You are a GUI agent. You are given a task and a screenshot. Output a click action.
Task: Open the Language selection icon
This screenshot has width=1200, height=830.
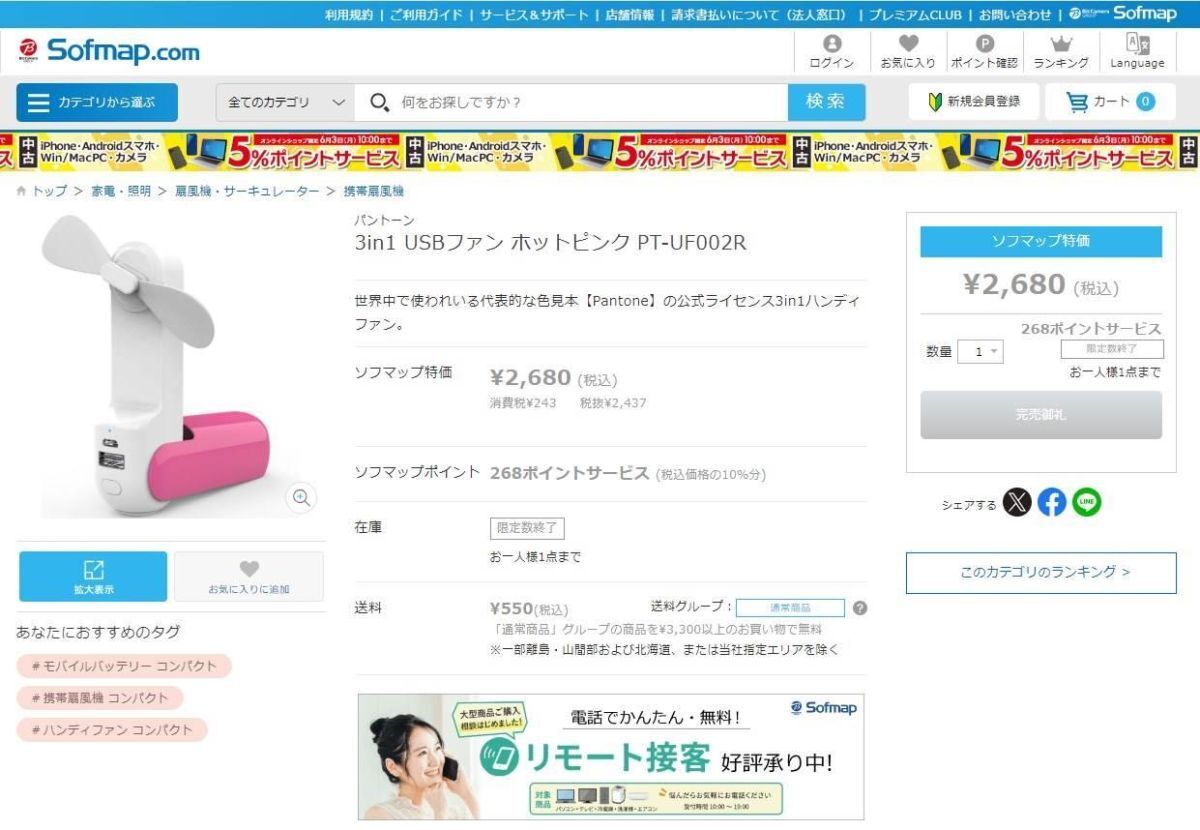pos(1137,52)
